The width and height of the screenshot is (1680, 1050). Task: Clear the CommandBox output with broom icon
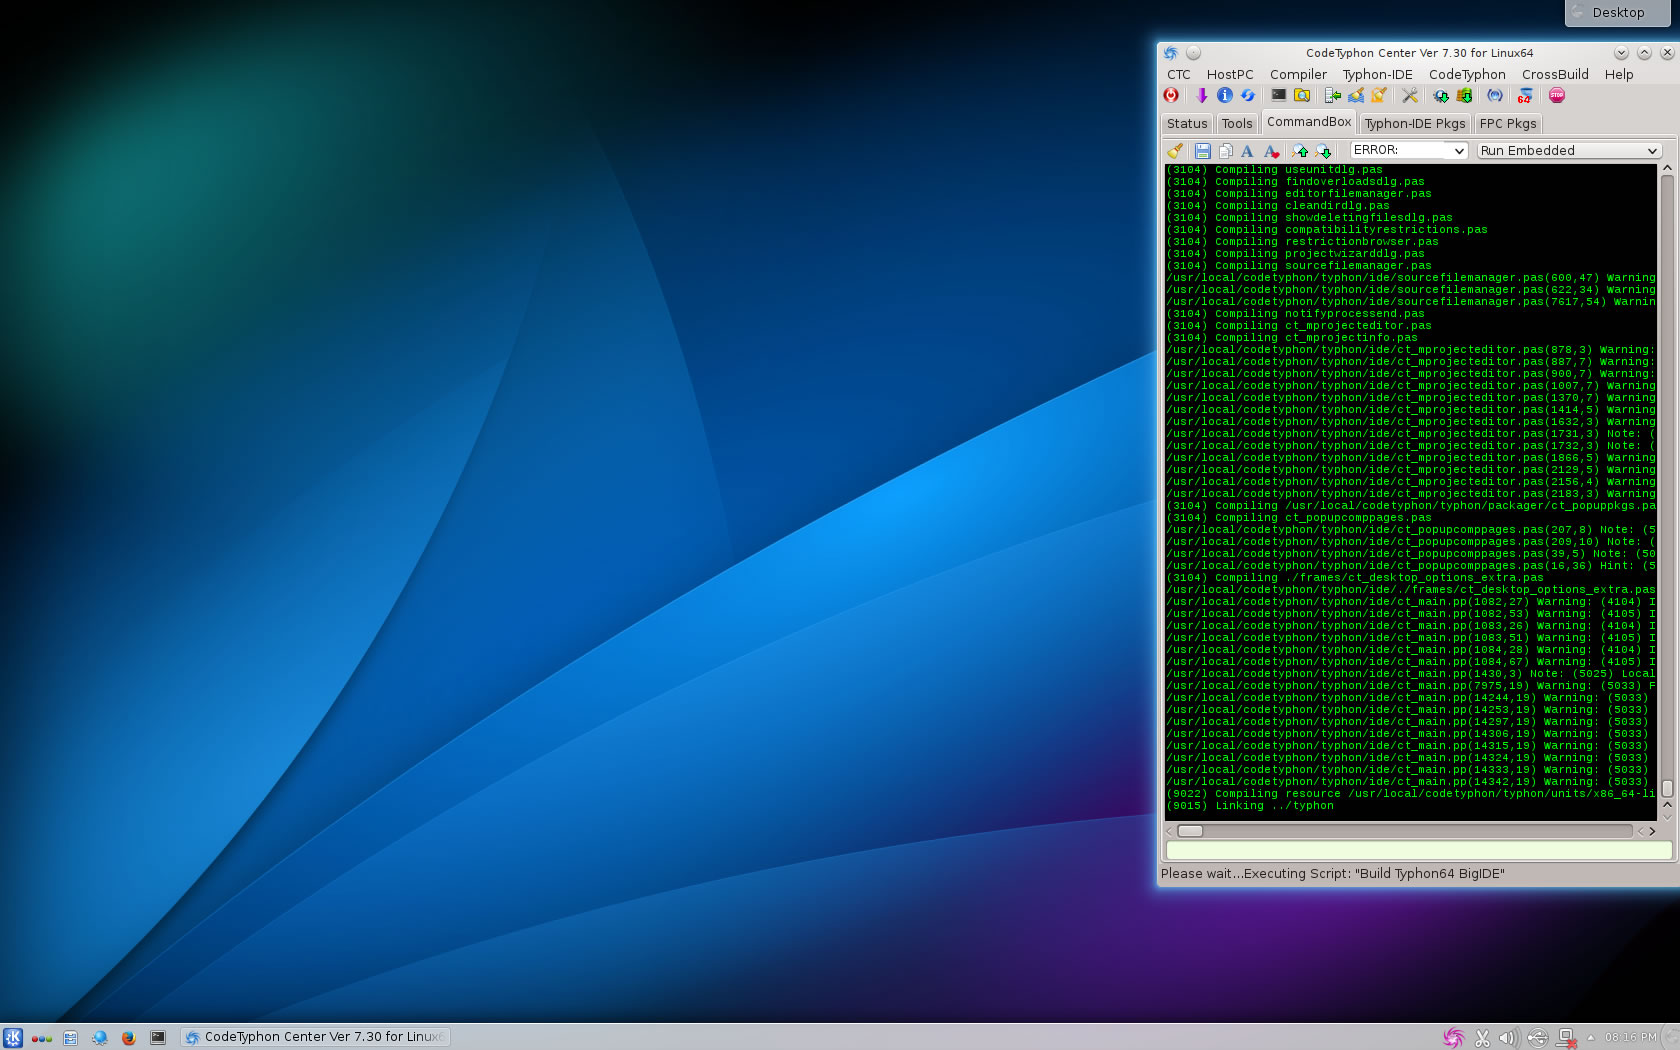(1175, 151)
